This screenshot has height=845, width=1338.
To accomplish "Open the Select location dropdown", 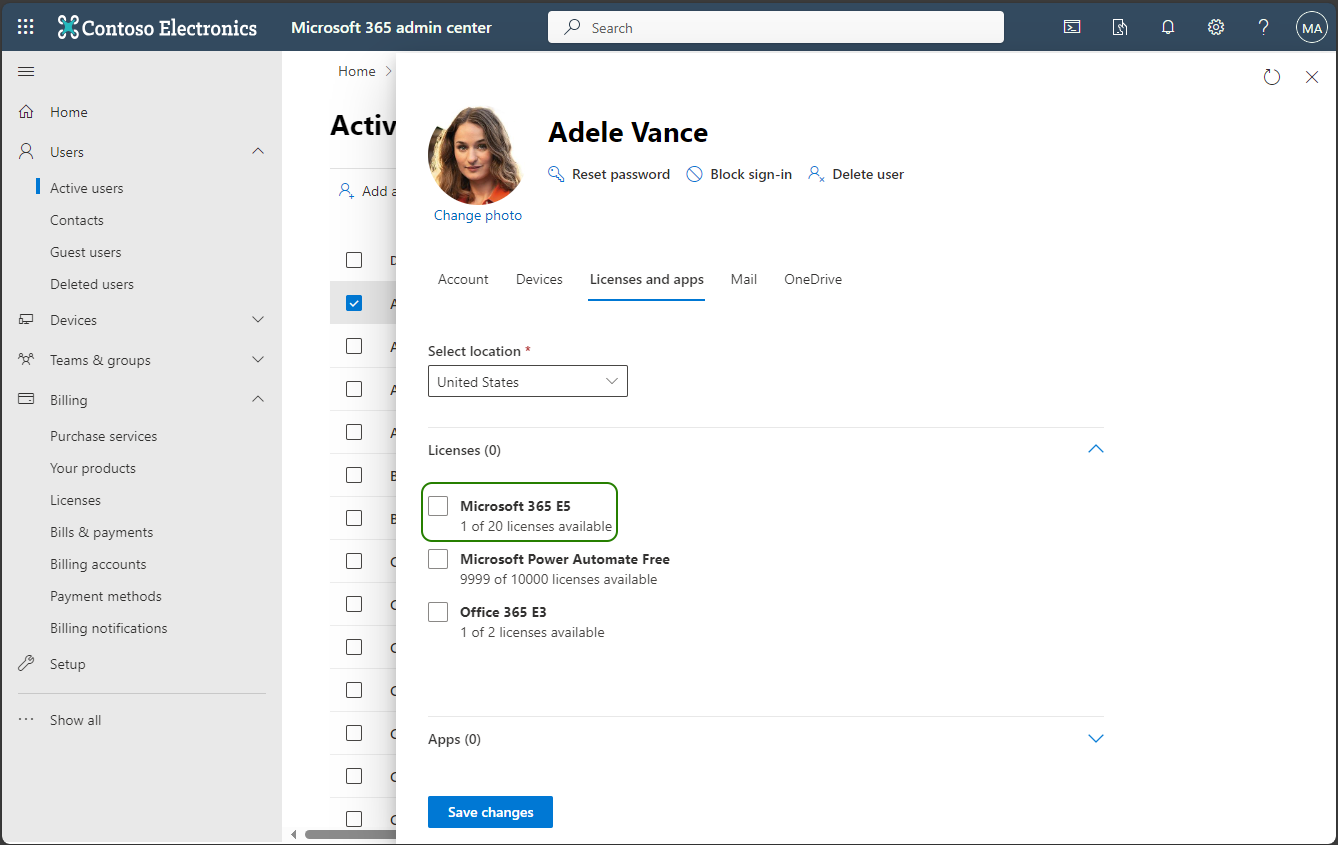I will coord(528,381).
